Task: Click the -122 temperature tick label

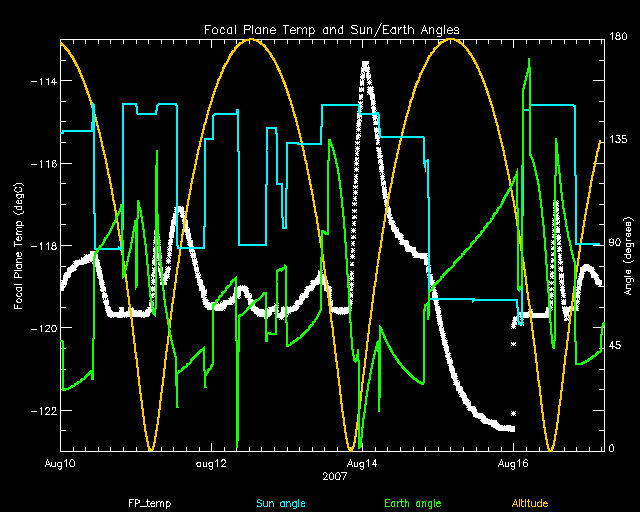Action: [x=42, y=411]
